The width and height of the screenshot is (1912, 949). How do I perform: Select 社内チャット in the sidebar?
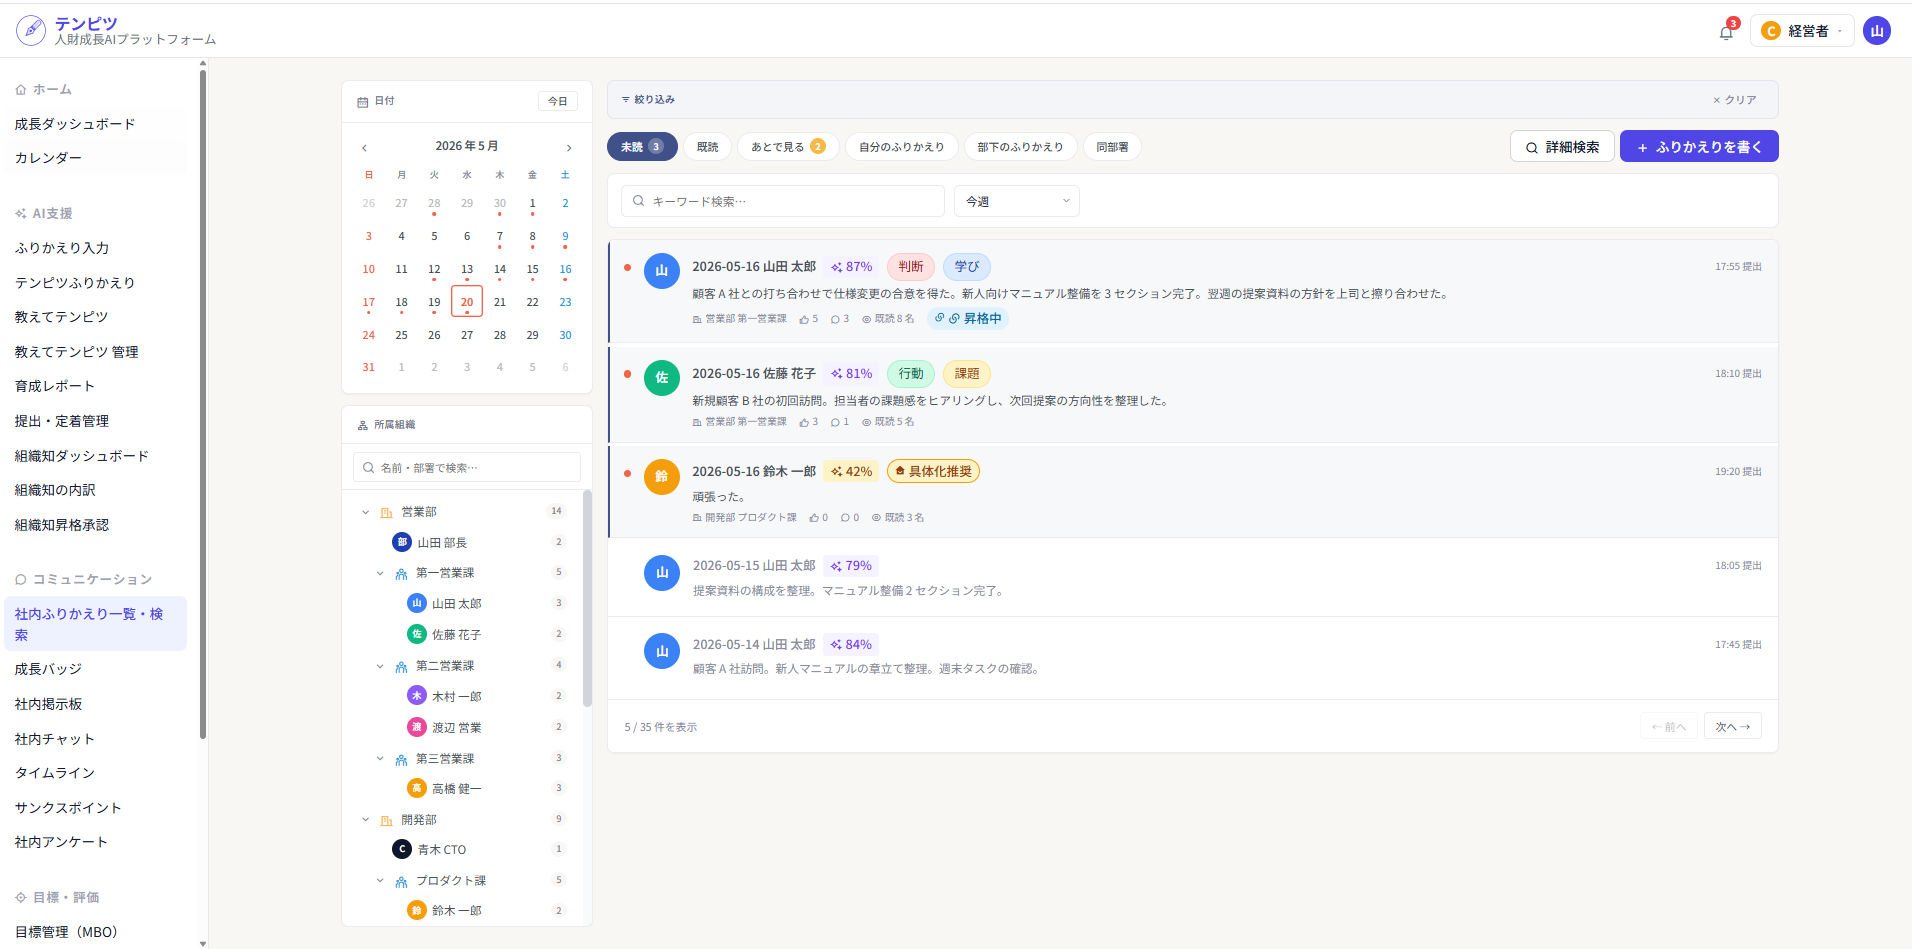click(x=55, y=739)
